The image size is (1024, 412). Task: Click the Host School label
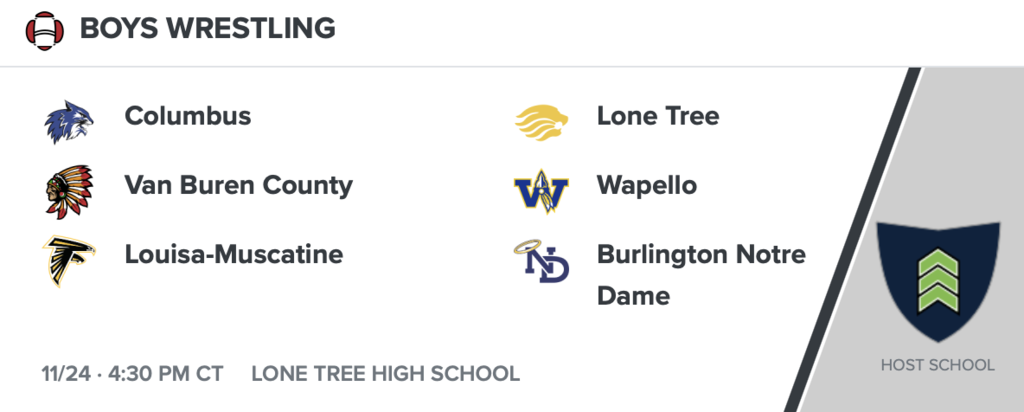click(x=937, y=365)
